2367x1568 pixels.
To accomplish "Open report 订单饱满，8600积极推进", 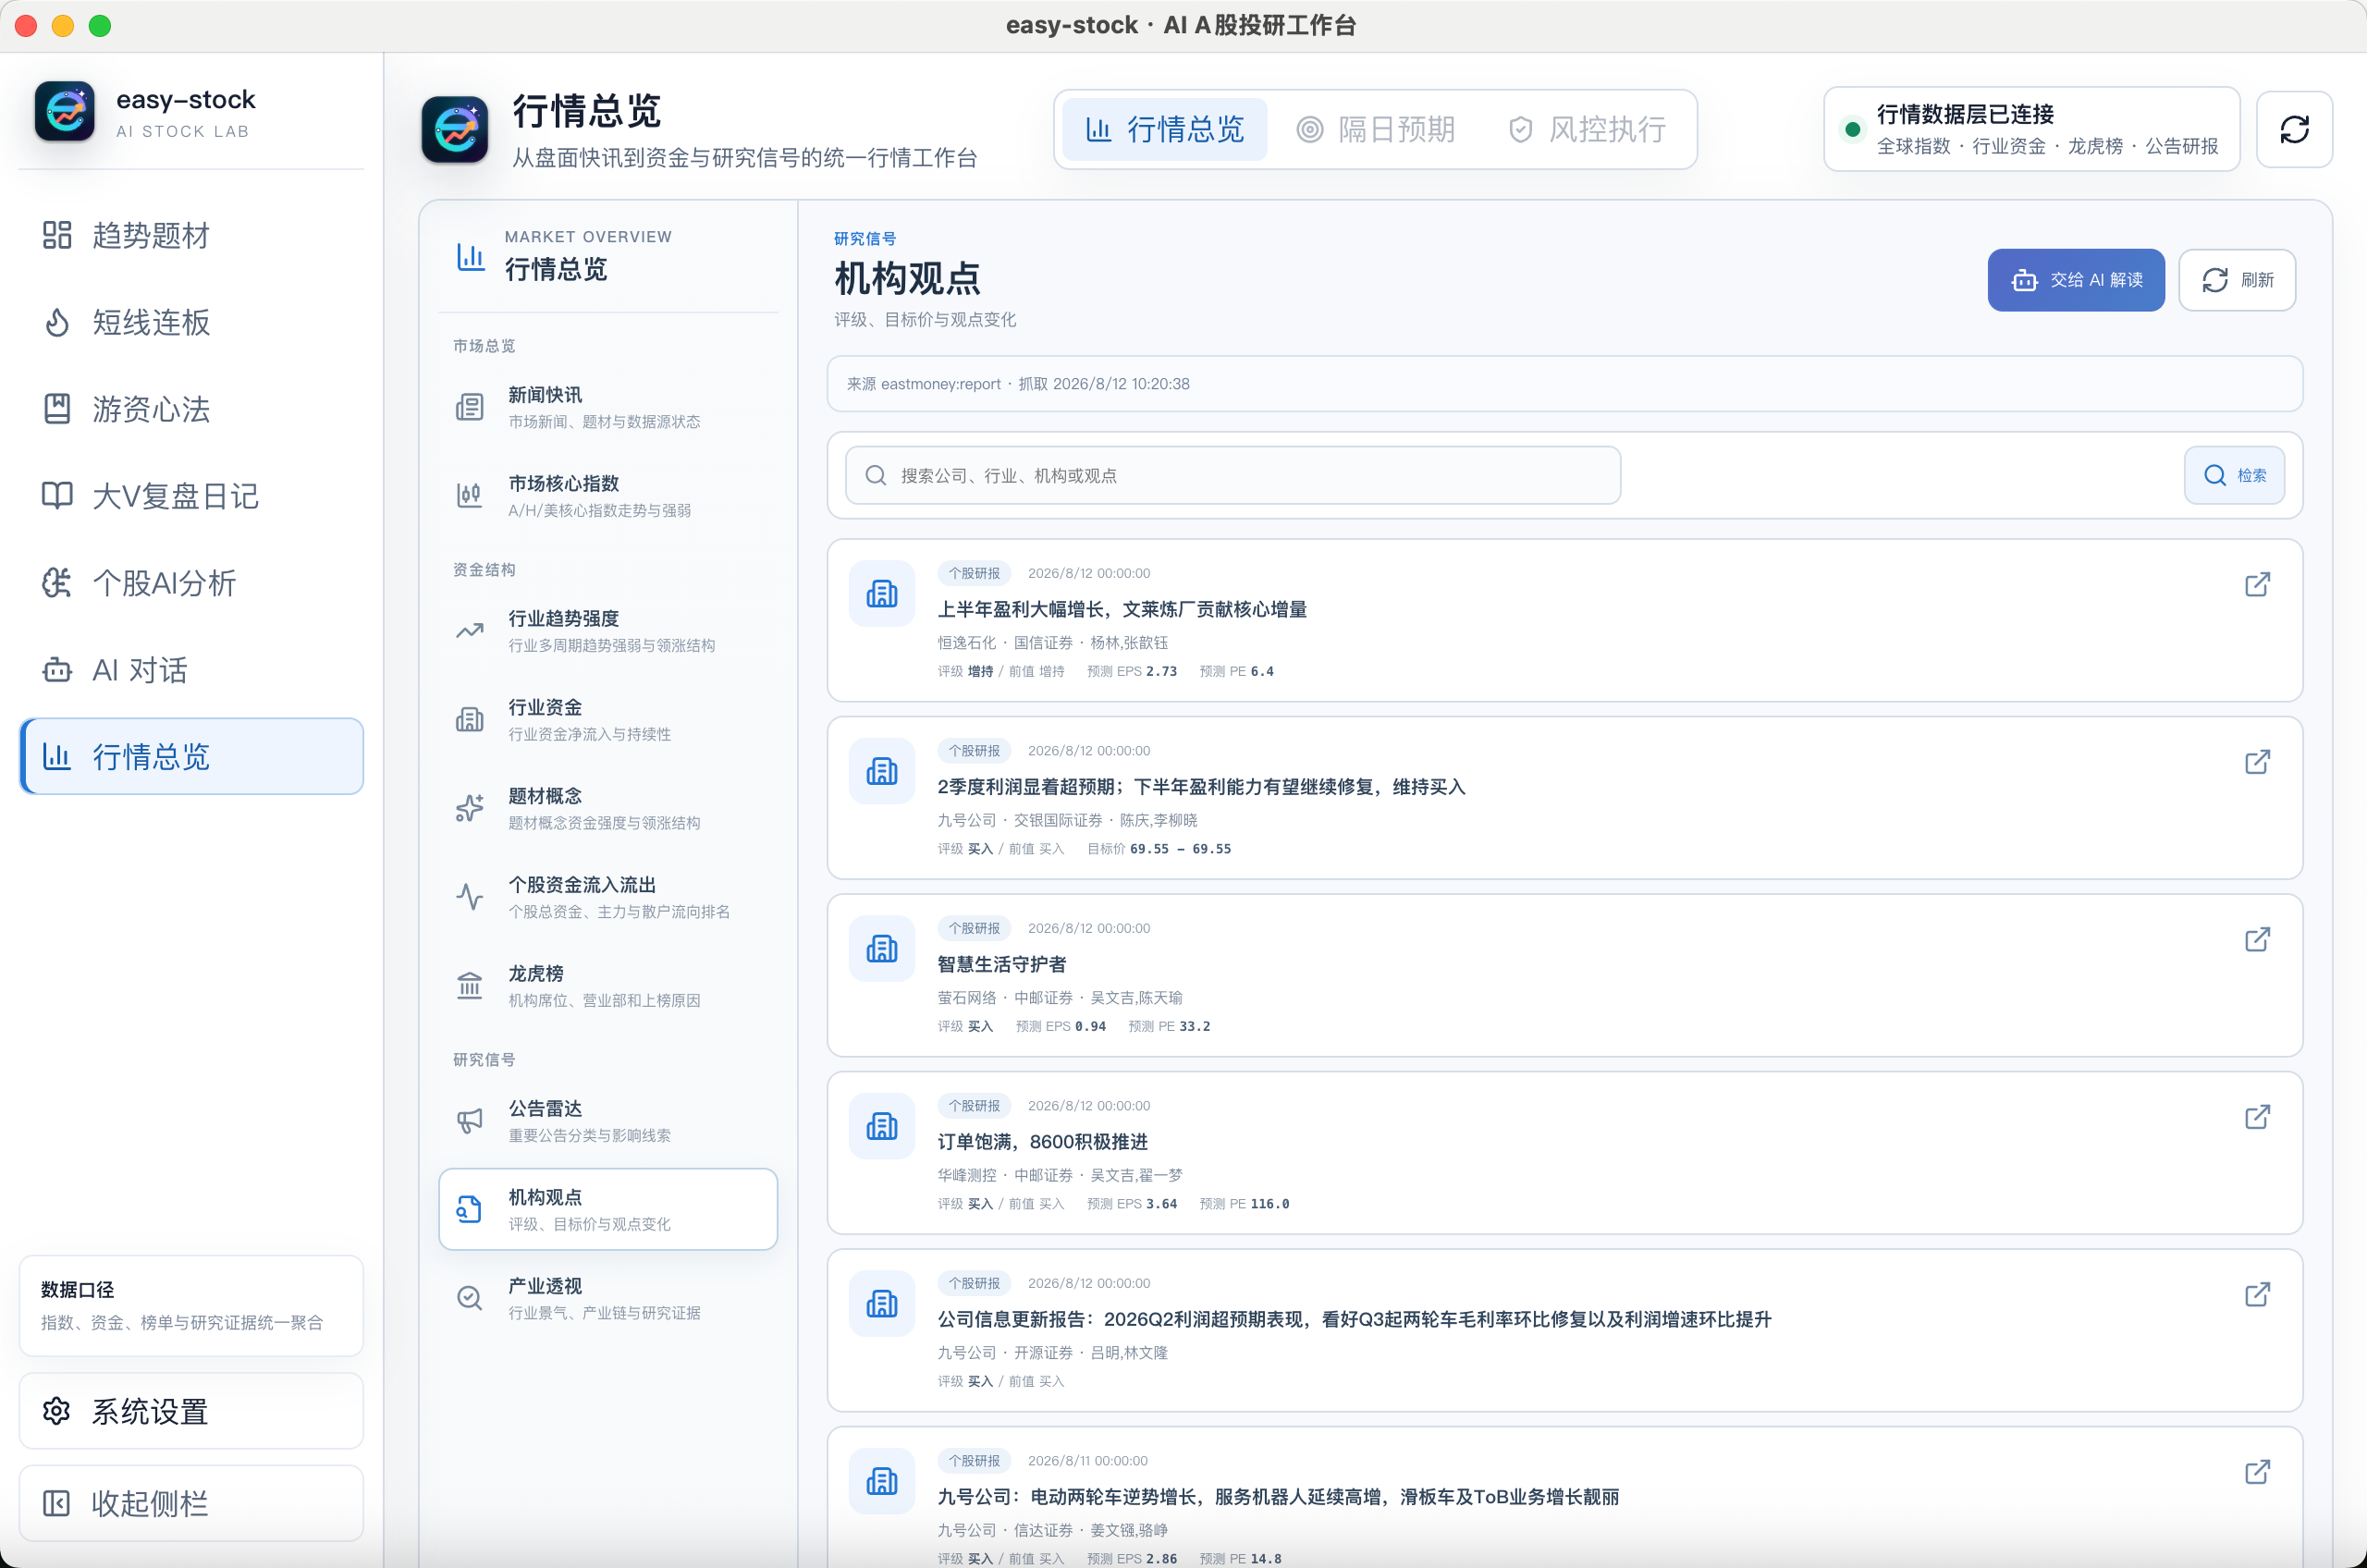I will 1042,1141.
